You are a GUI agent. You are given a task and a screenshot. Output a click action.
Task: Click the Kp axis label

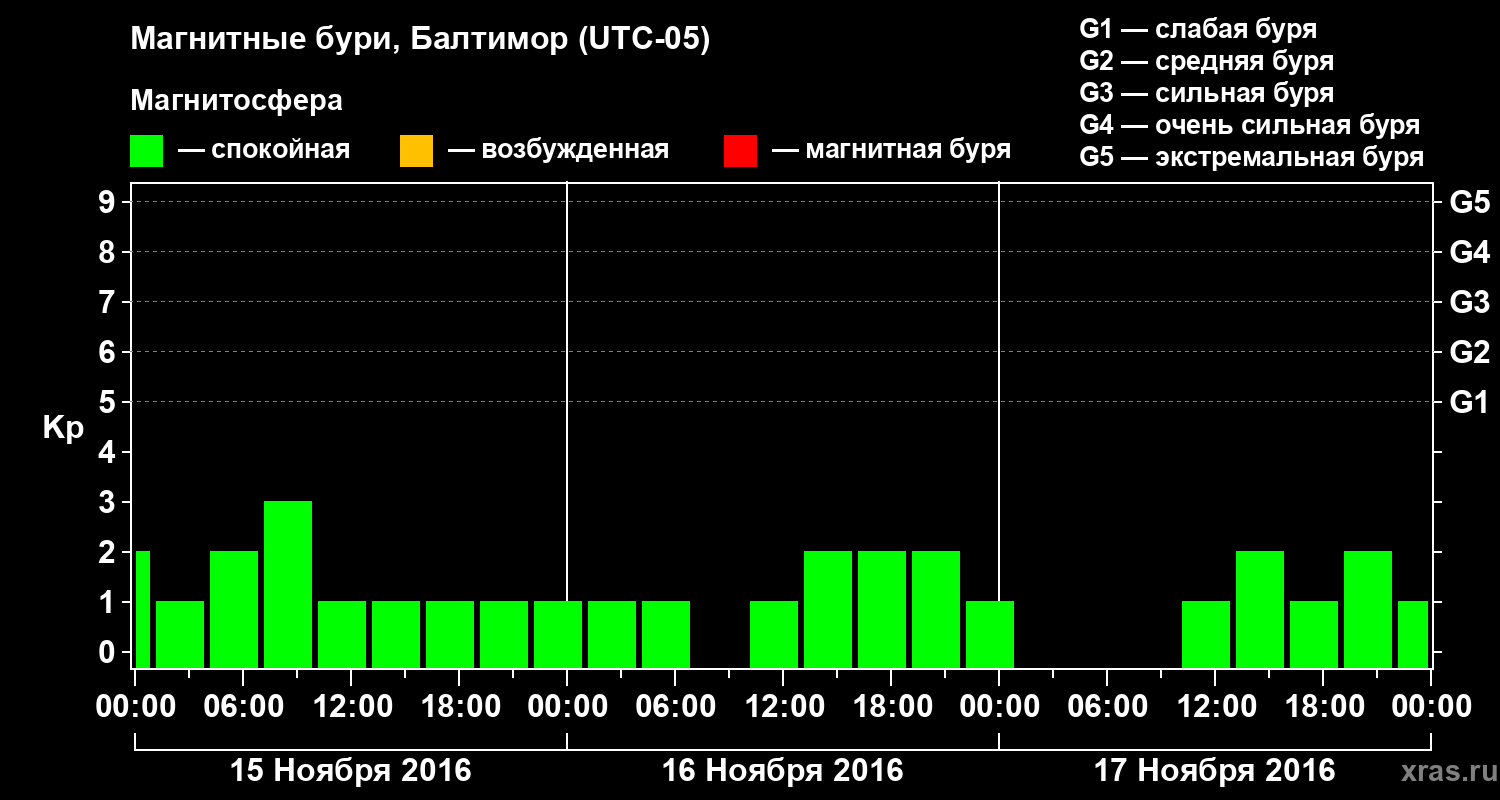click(x=63, y=428)
